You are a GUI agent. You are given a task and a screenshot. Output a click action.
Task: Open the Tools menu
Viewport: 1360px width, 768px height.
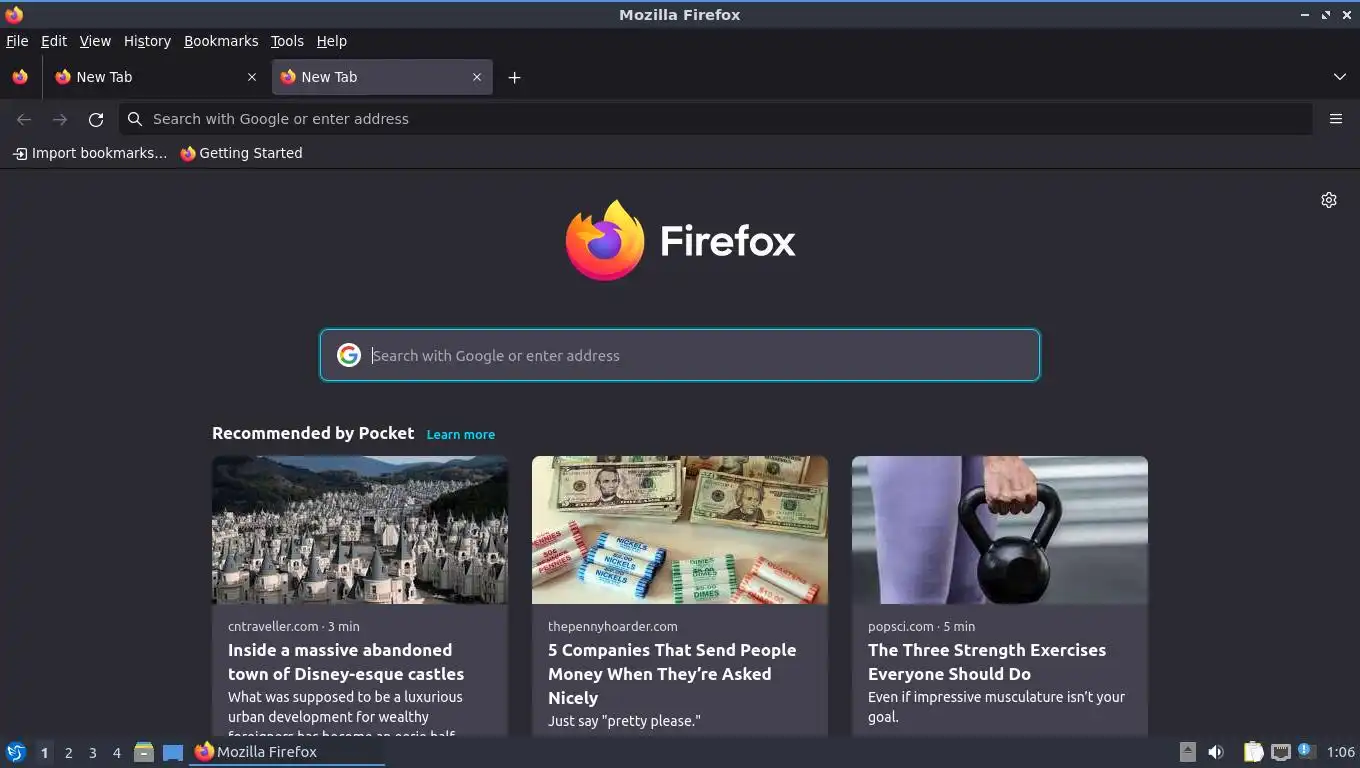pos(287,41)
